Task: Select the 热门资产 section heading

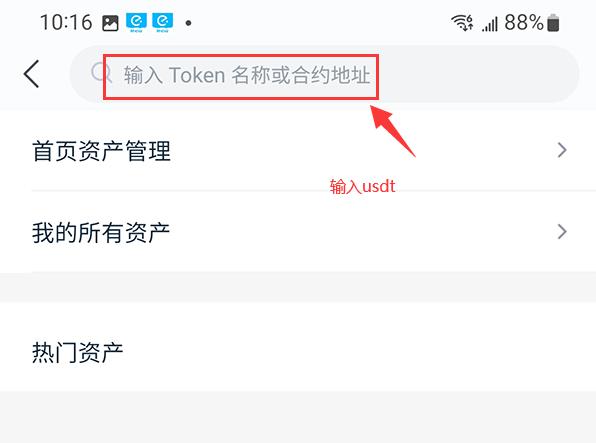Action: (78, 352)
